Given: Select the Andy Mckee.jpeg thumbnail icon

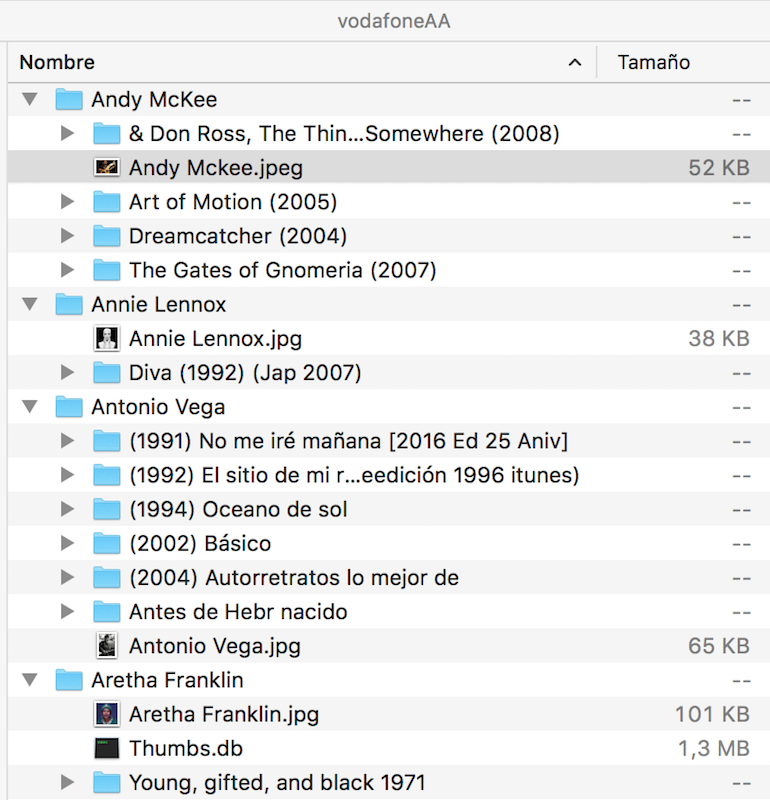Looking at the screenshot, I should 107,167.
